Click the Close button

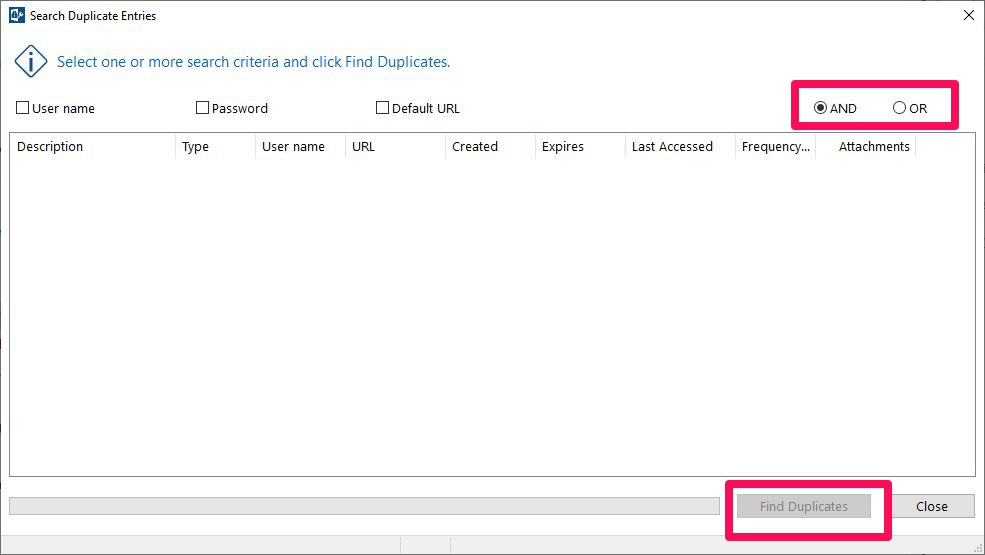point(932,506)
